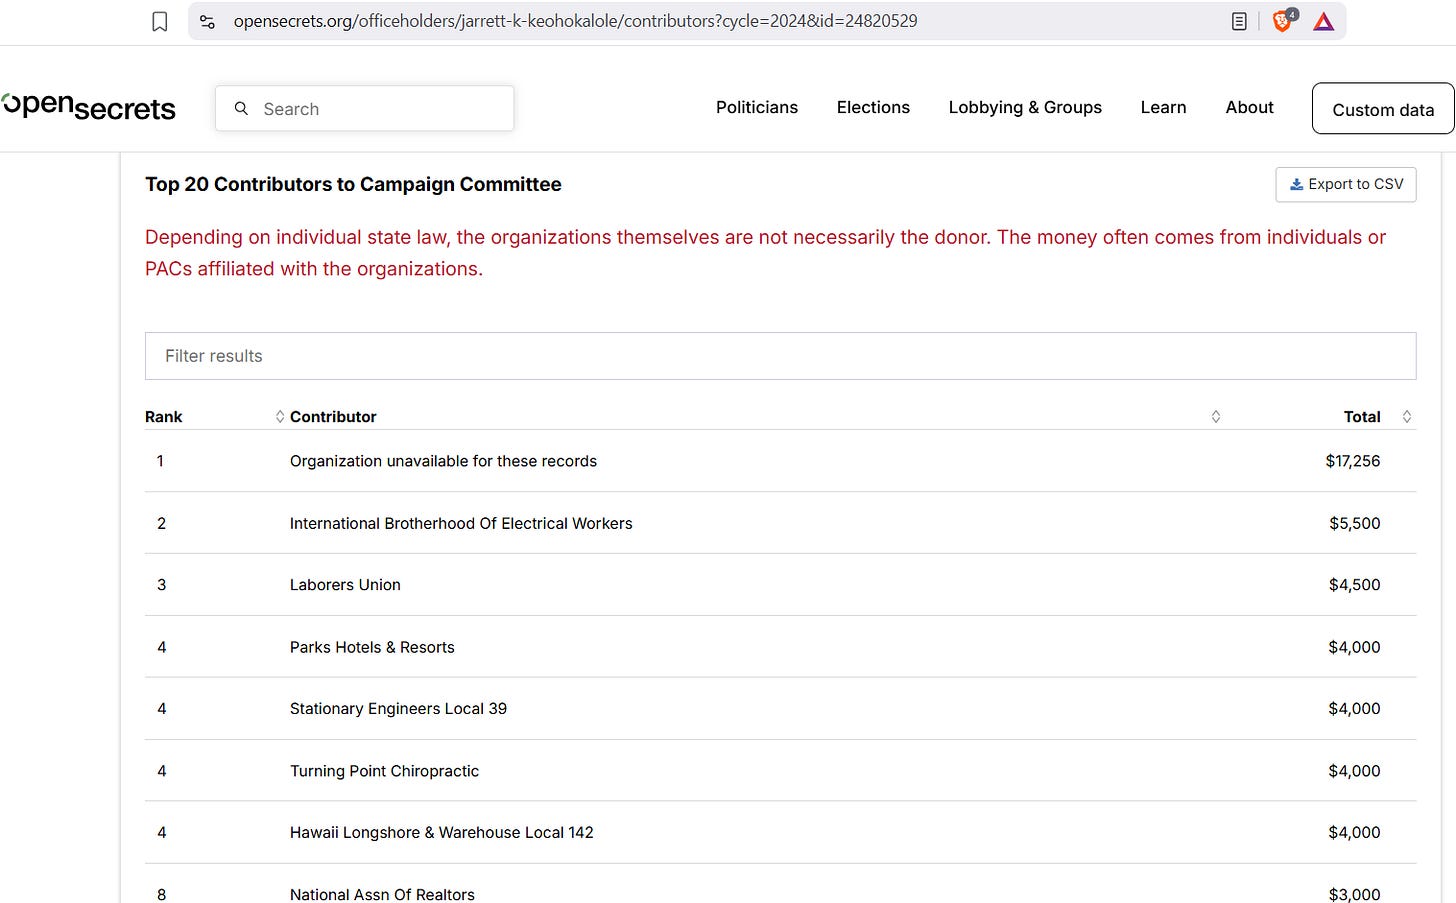
Task: Open the Politicians menu
Action: coord(757,108)
